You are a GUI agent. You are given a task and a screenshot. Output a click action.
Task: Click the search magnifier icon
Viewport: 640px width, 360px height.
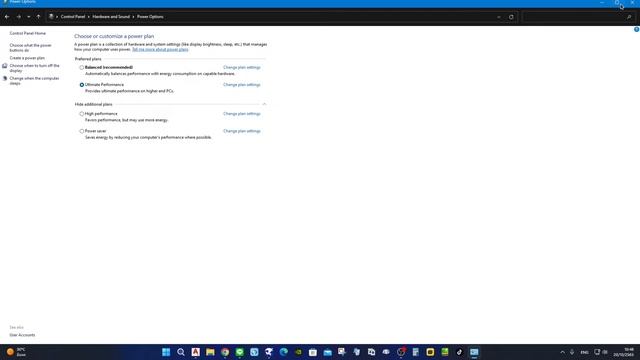point(629,17)
